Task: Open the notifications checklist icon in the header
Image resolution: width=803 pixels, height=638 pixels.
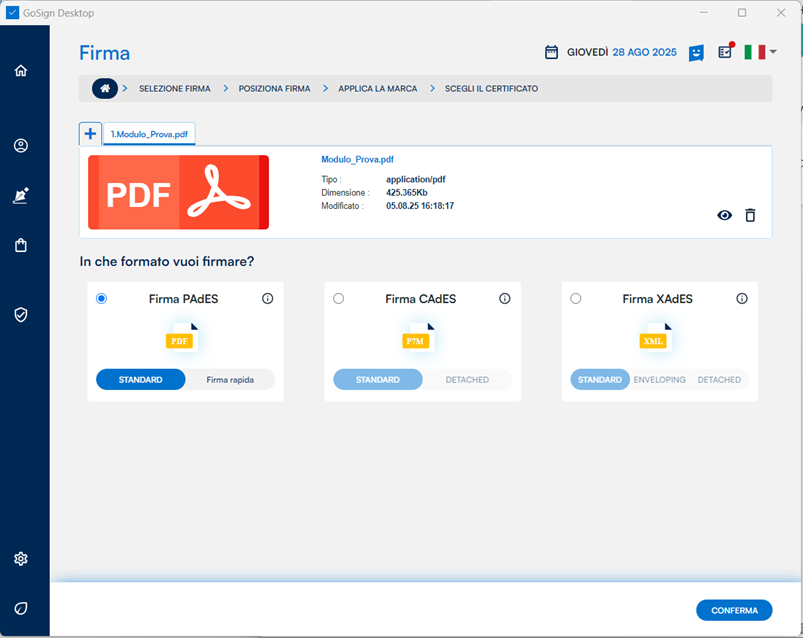Action: click(725, 52)
